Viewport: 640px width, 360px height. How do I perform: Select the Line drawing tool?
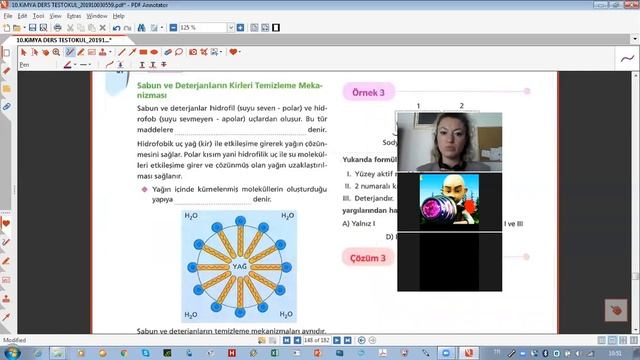pyautogui.click(x=122, y=52)
